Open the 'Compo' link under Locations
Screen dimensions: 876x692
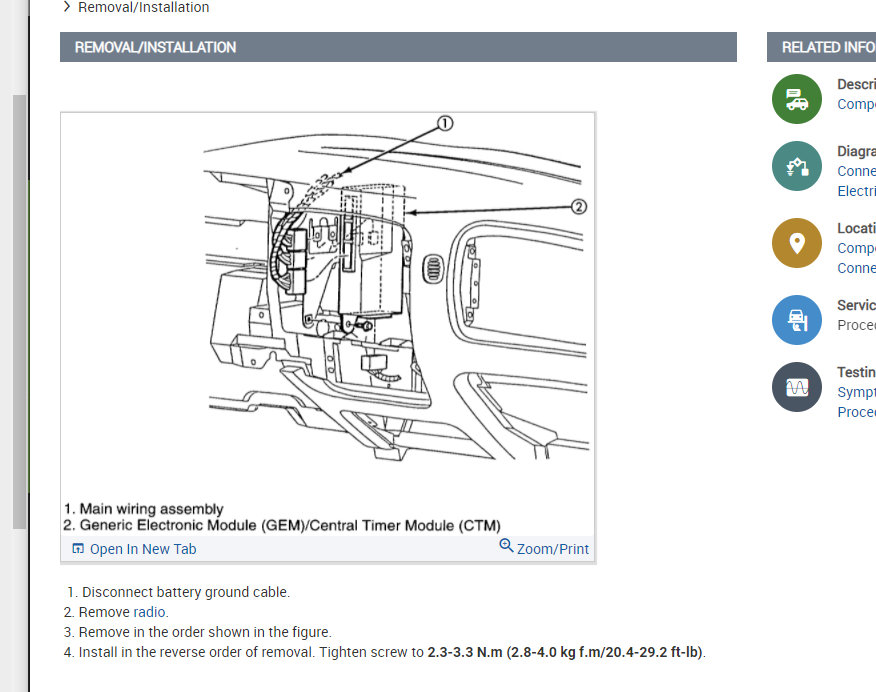click(x=856, y=248)
